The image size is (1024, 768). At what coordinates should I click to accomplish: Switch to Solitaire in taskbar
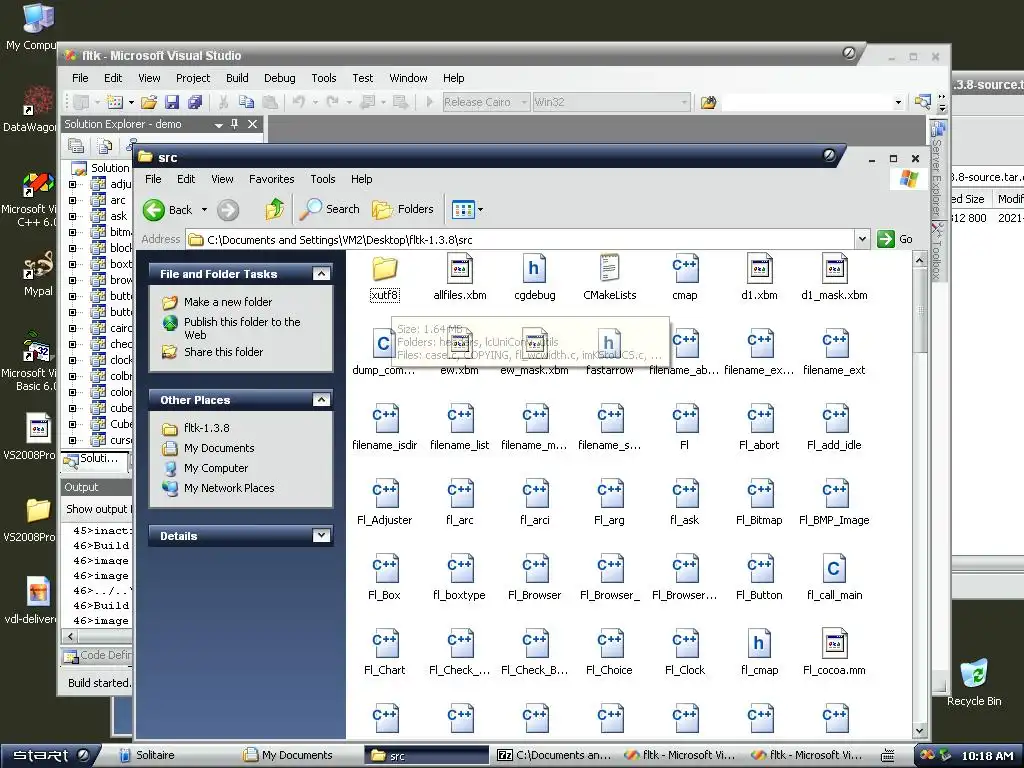coord(149,755)
